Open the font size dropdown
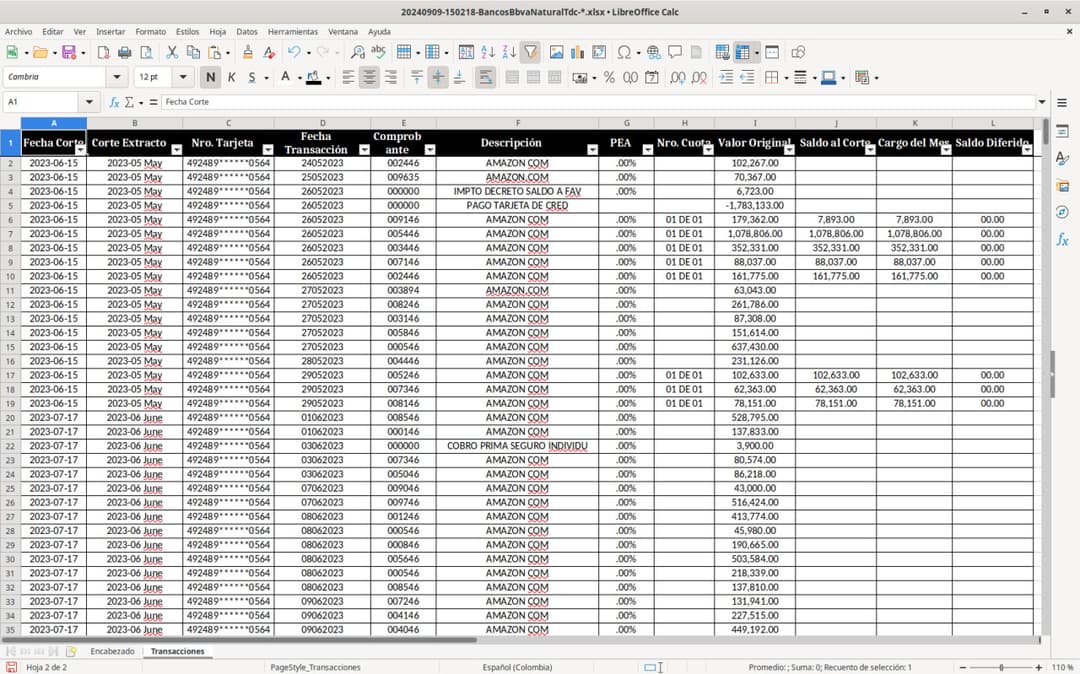 tap(183, 77)
